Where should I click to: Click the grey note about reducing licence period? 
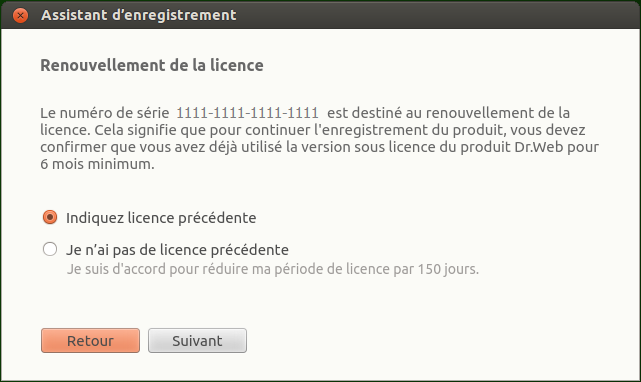pos(273,269)
